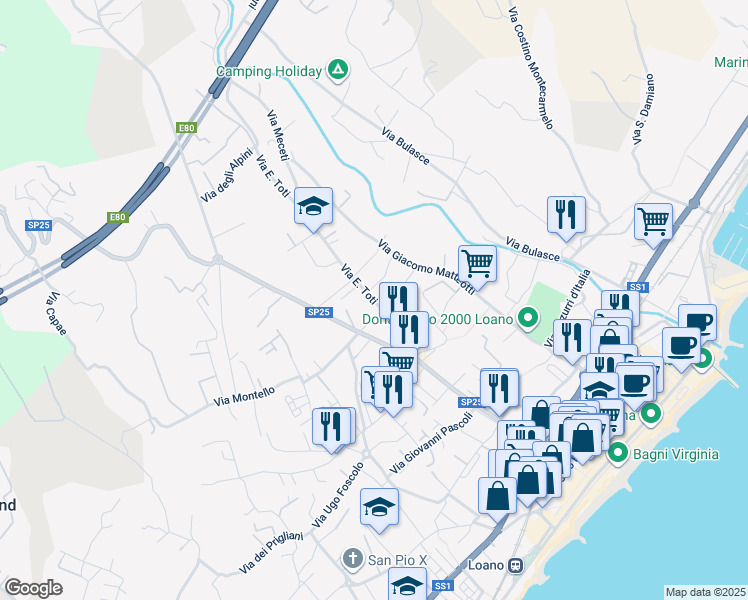Open the shopping cart marker on Via Giacomo Matteotti
Viewport: 748px width, 600px height.
coord(477,265)
